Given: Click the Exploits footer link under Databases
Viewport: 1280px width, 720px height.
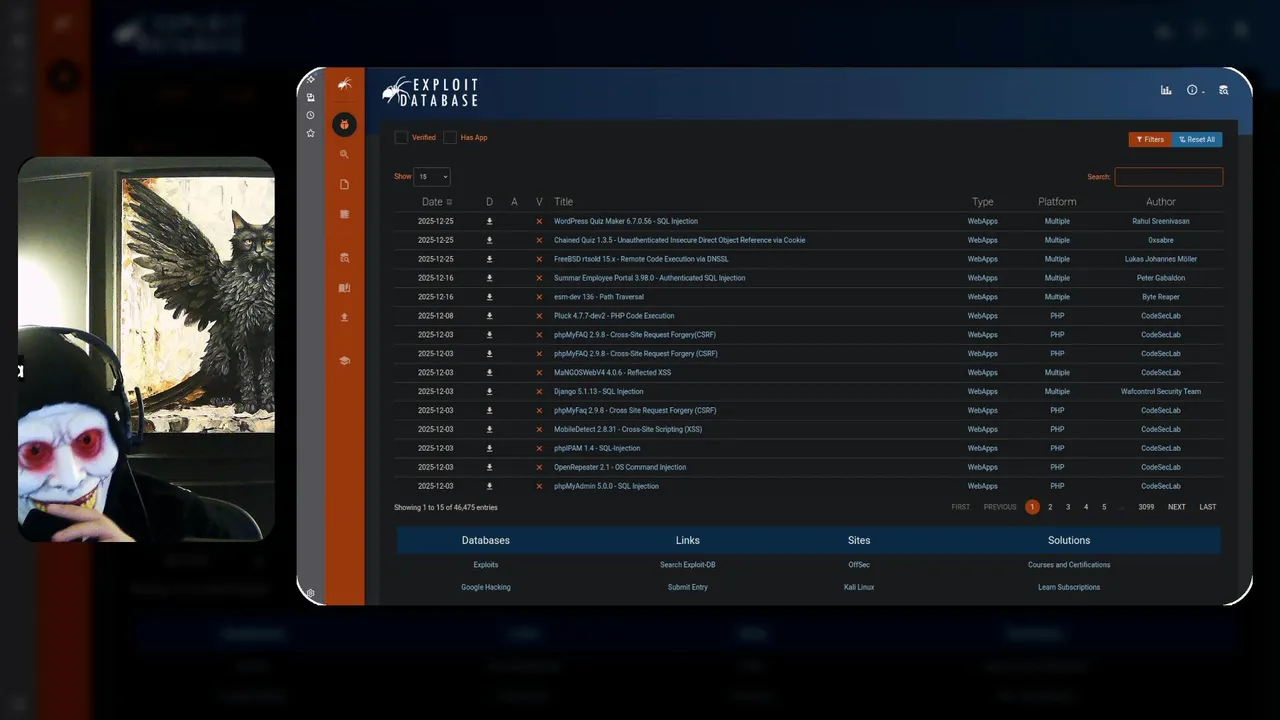Looking at the screenshot, I should pyautogui.click(x=486, y=565).
